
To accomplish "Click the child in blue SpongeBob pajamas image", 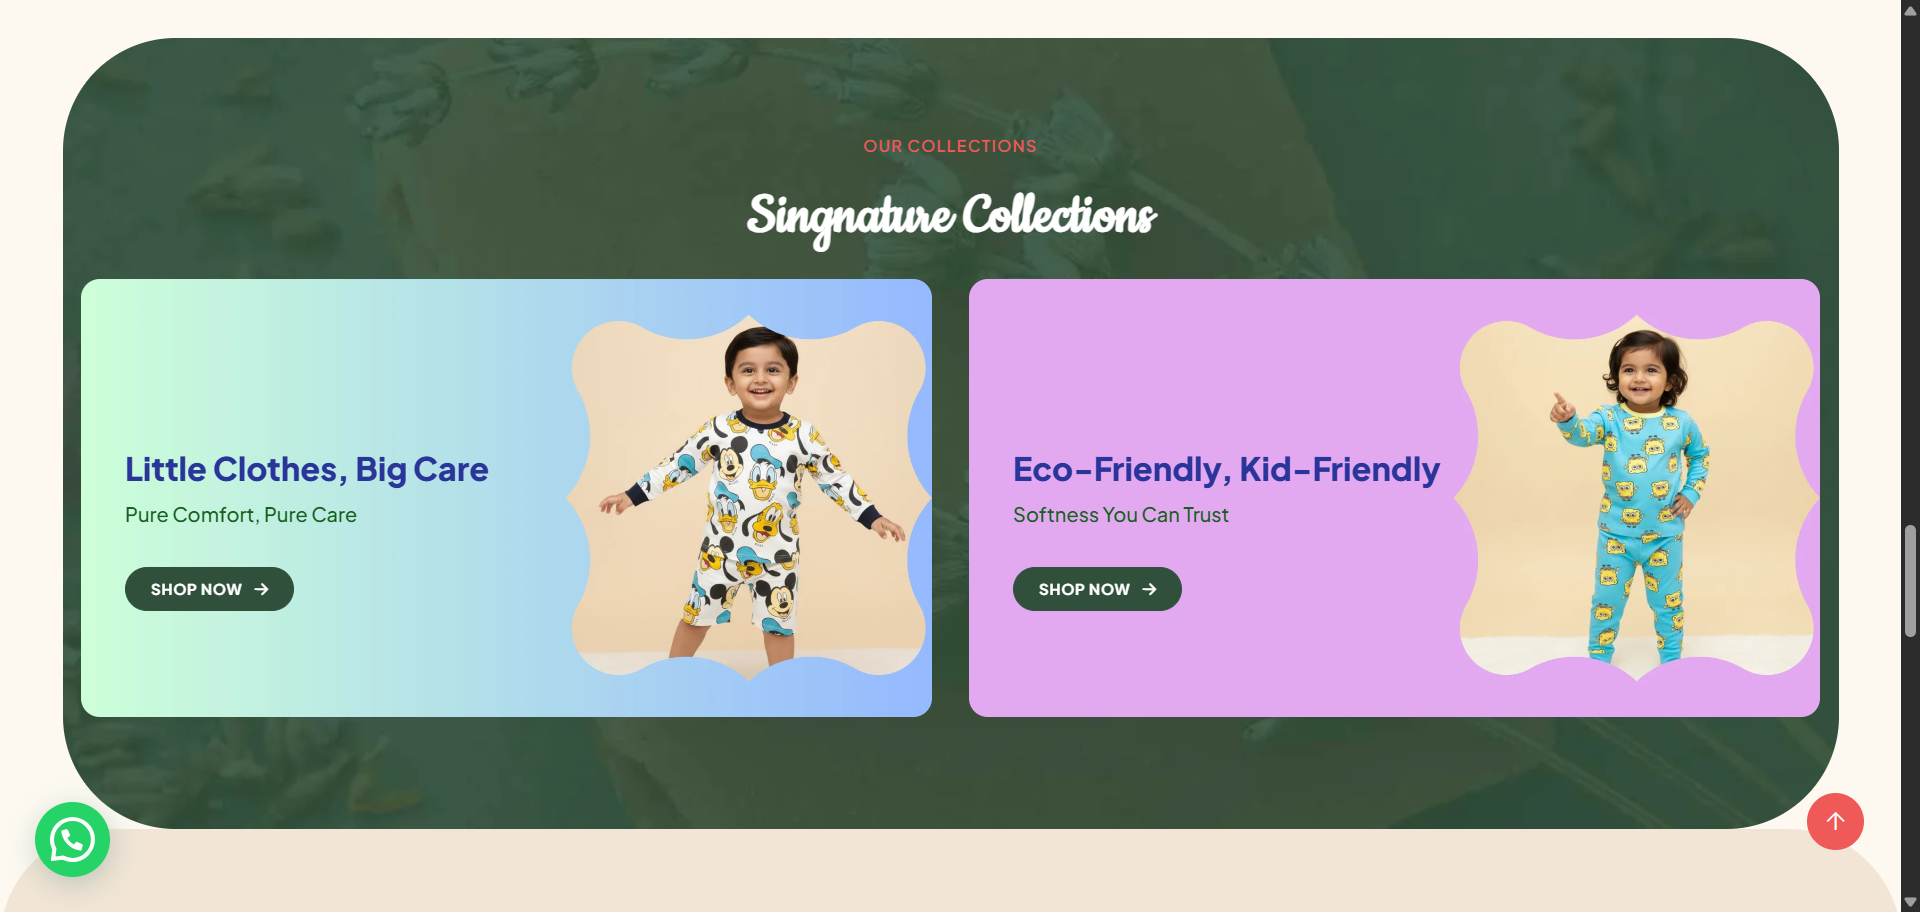I will click(x=1636, y=498).
